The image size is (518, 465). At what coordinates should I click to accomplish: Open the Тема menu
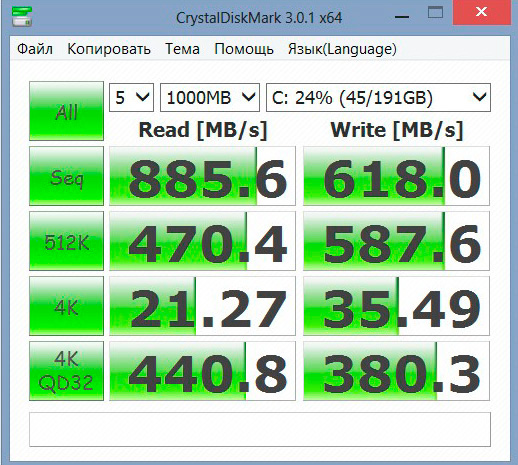(182, 49)
